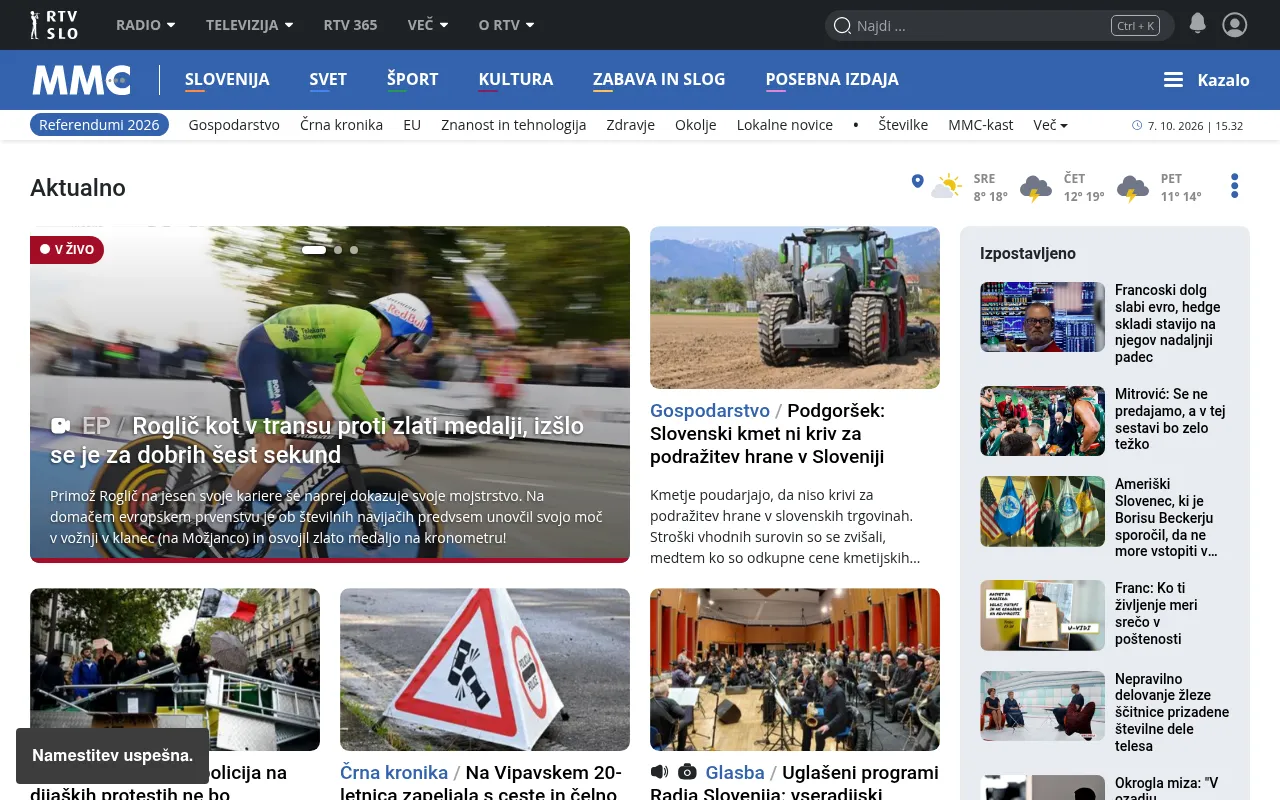Click the Najdi search field

tap(1000, 26)
